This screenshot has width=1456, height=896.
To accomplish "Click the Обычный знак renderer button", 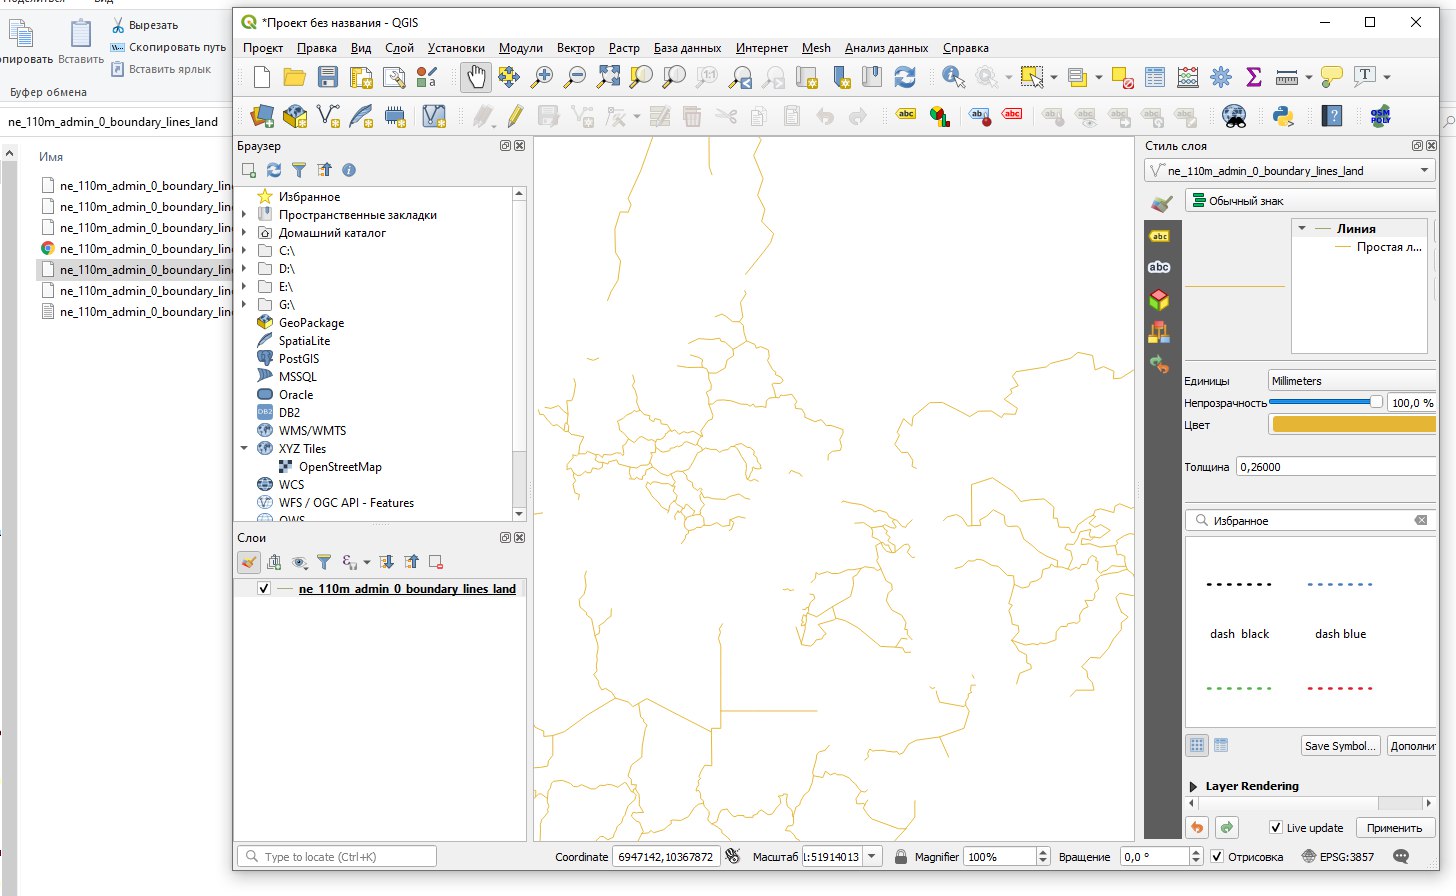I will tap(1310, 201).
